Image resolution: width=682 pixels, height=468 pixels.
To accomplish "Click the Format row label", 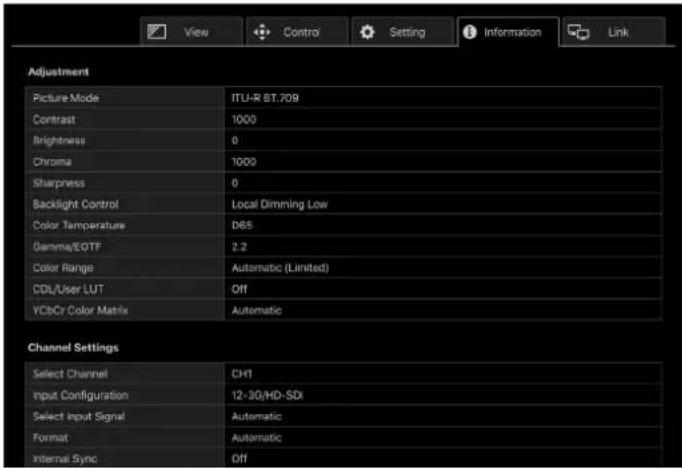I will point(50,438).
